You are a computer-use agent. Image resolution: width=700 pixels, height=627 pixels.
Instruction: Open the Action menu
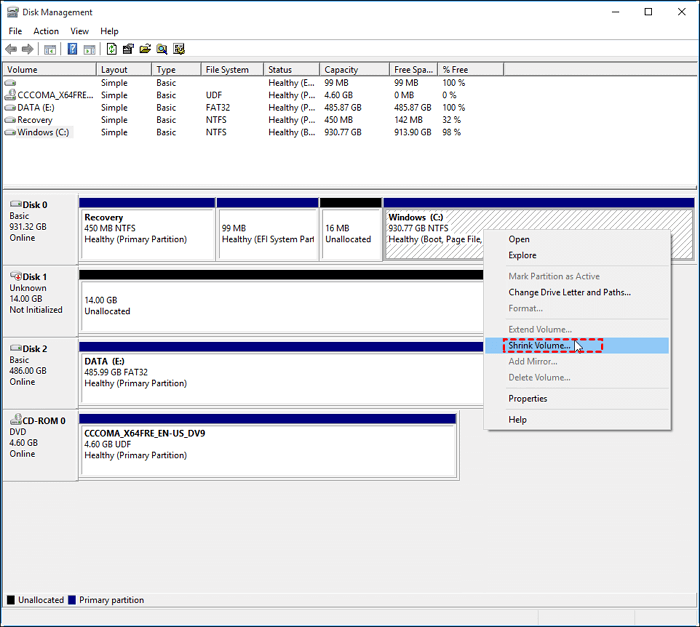[46, 31]
